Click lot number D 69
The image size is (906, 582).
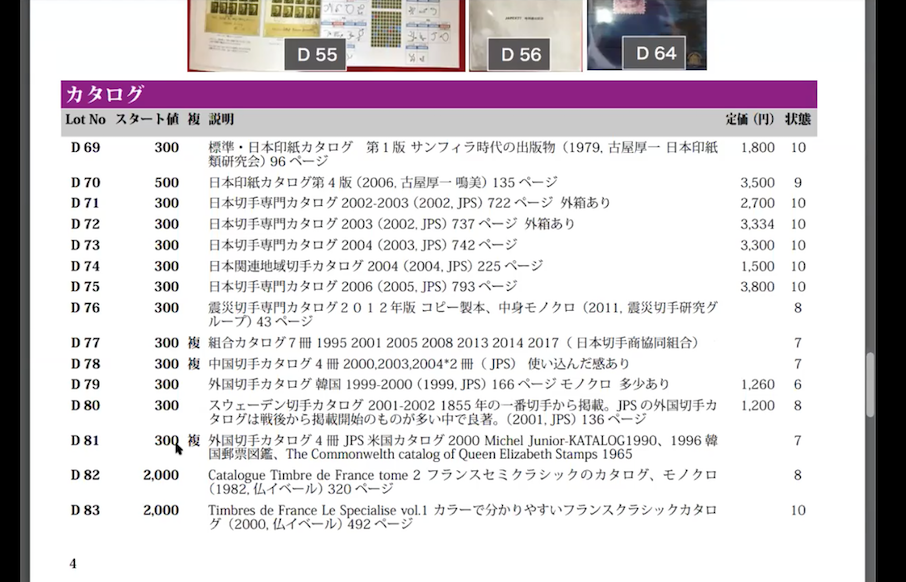85,147
